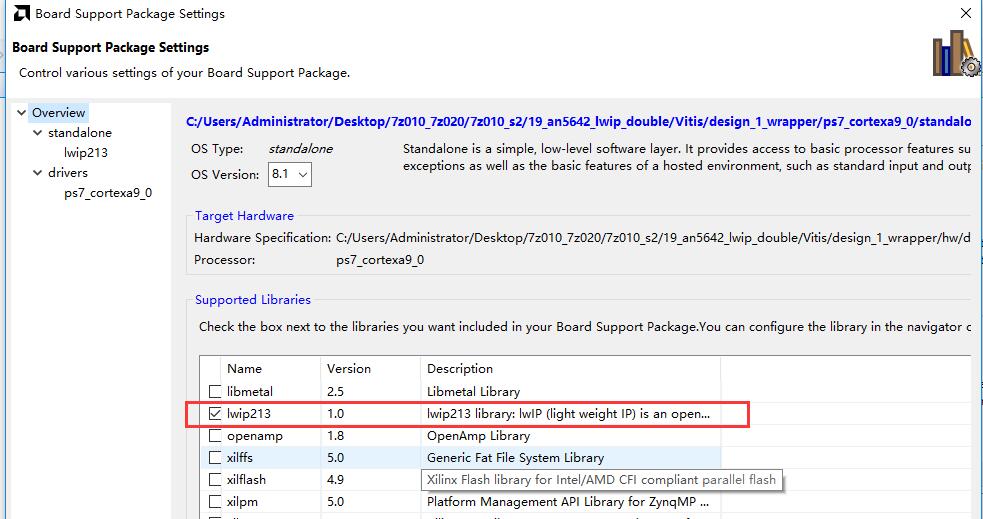Image resolution: width=983 pixels, height=519 pixels.
Task: Click the books and gear BSP icon
Action: click(x=955, y=55)
